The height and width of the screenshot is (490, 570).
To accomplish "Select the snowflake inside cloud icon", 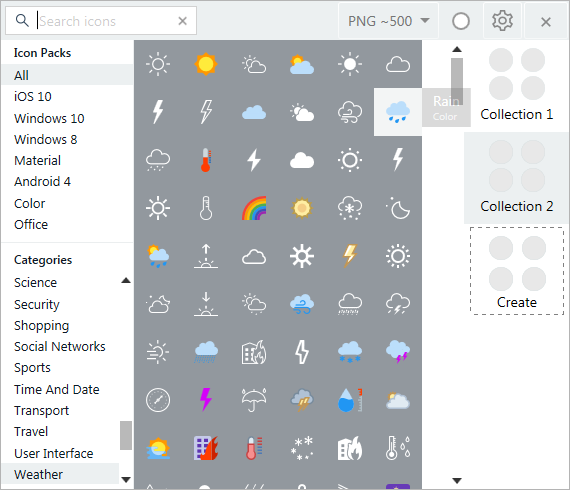I will pos(350,208).
